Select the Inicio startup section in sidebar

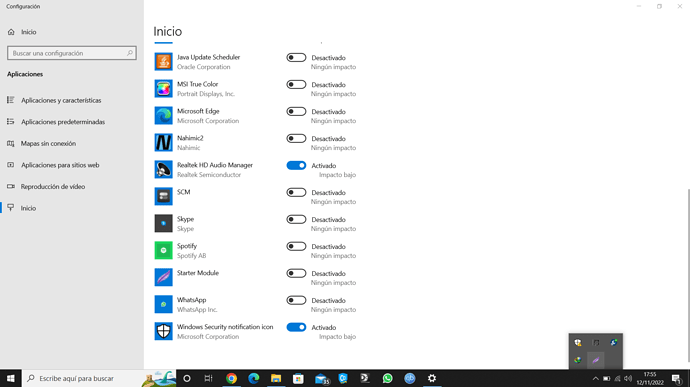pos(28,208)
